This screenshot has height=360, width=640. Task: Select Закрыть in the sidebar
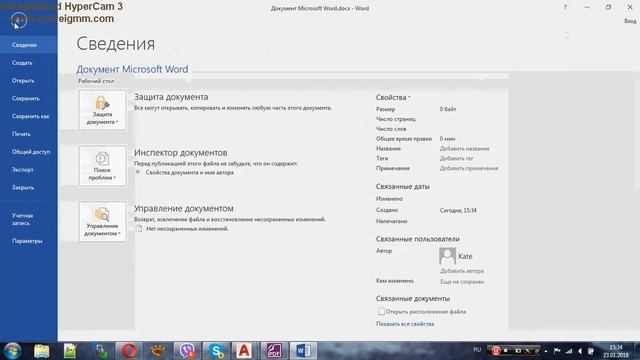coord(29,188)
